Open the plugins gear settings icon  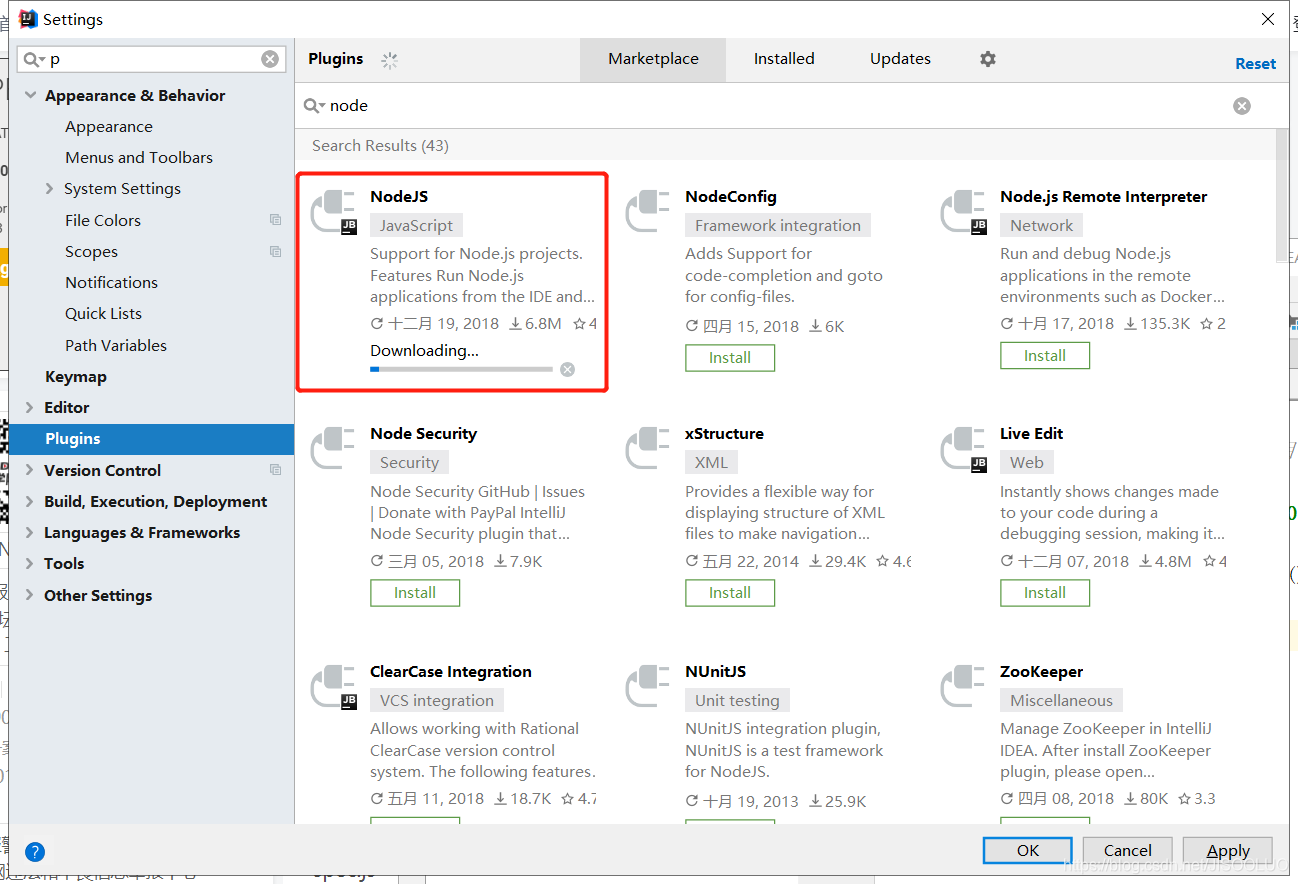pyautogui.click(x=988, y=59)
